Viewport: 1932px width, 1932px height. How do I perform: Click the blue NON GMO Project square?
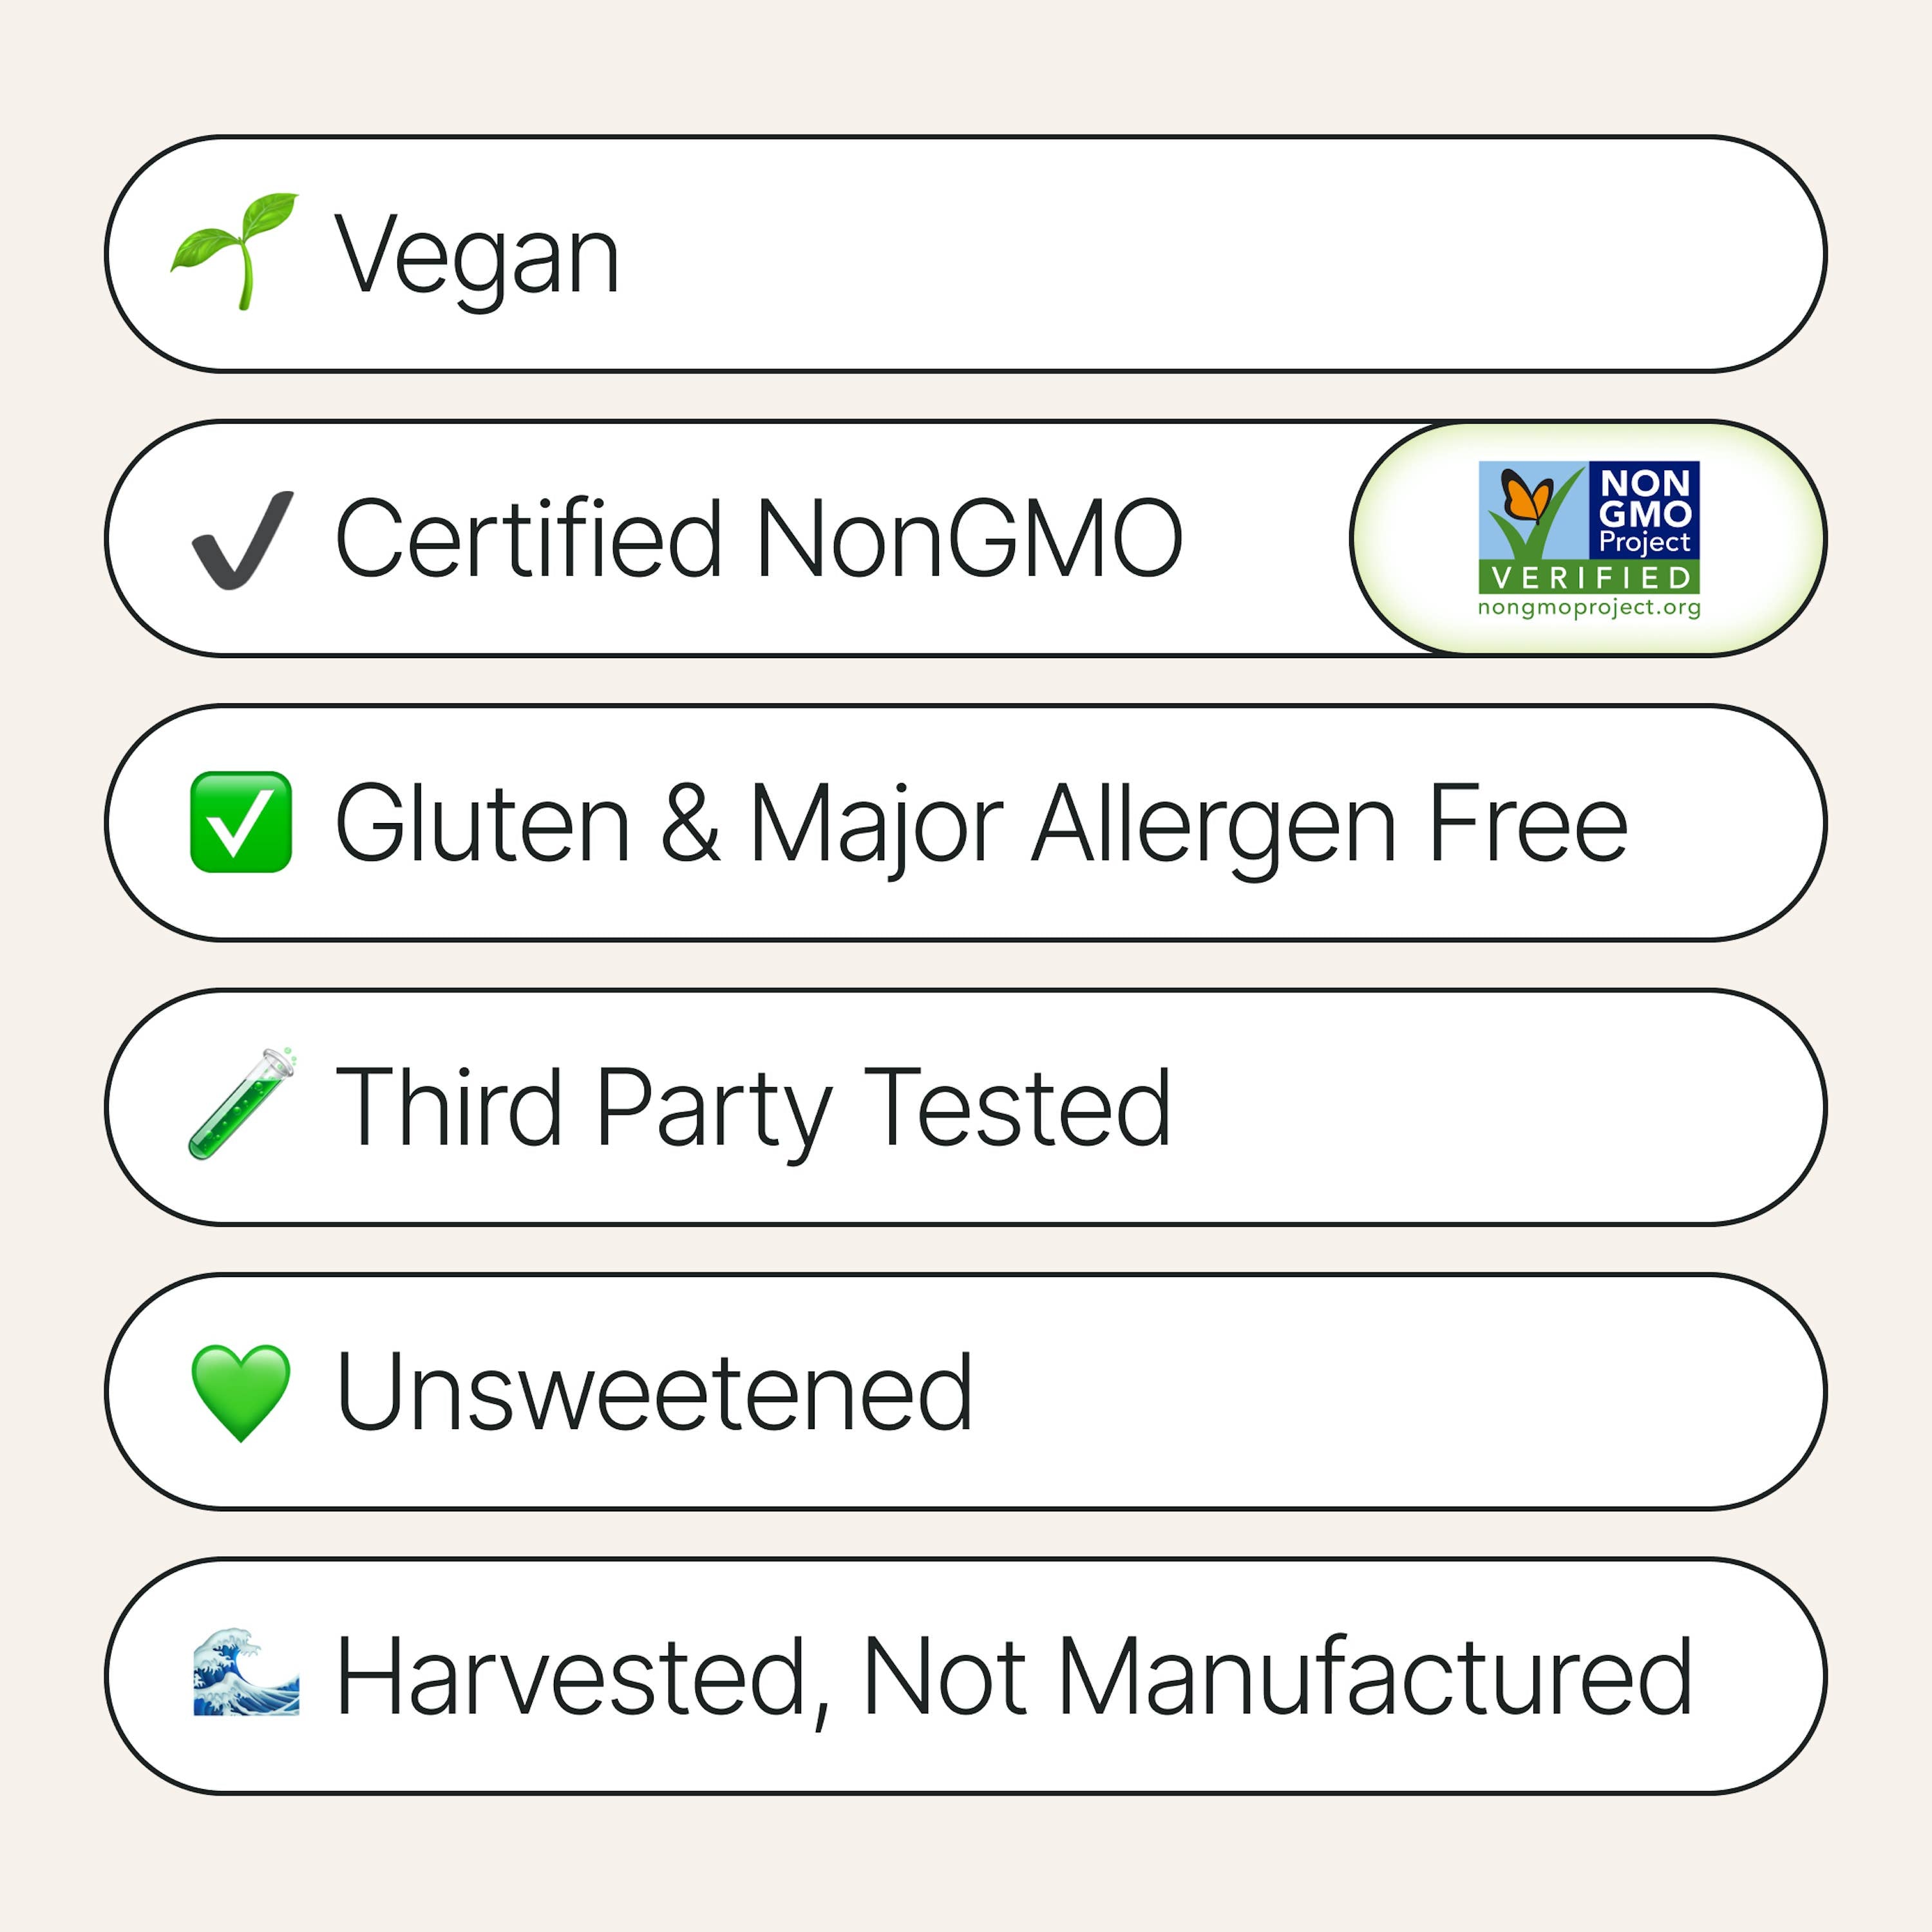1645,510
